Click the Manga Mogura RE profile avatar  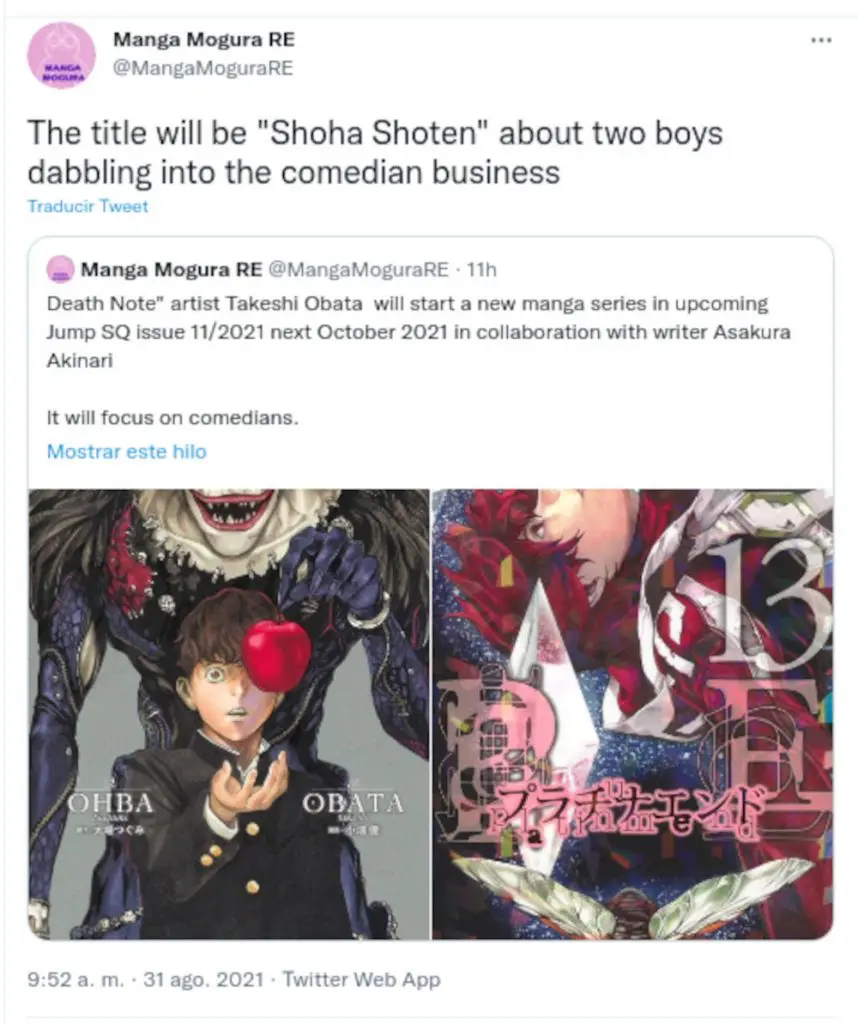[x=61, y=56]
